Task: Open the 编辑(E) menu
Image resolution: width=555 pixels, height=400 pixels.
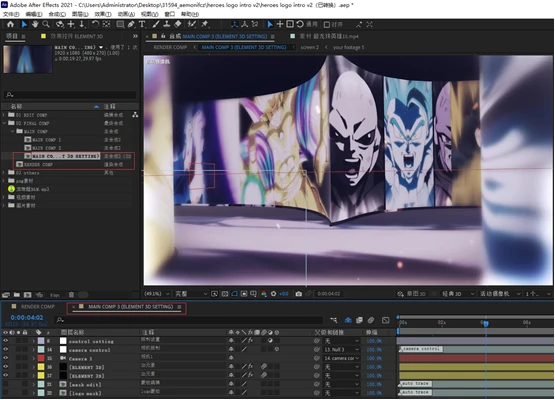Action: point(34,14)
